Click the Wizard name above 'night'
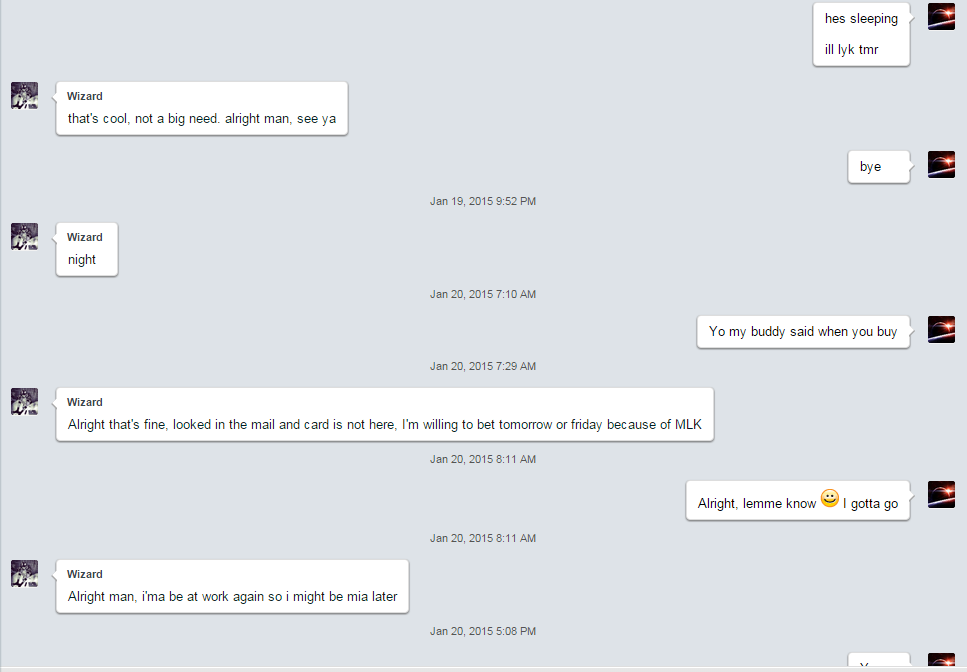The width and height of the screenshot is (967, 672). 84,237
